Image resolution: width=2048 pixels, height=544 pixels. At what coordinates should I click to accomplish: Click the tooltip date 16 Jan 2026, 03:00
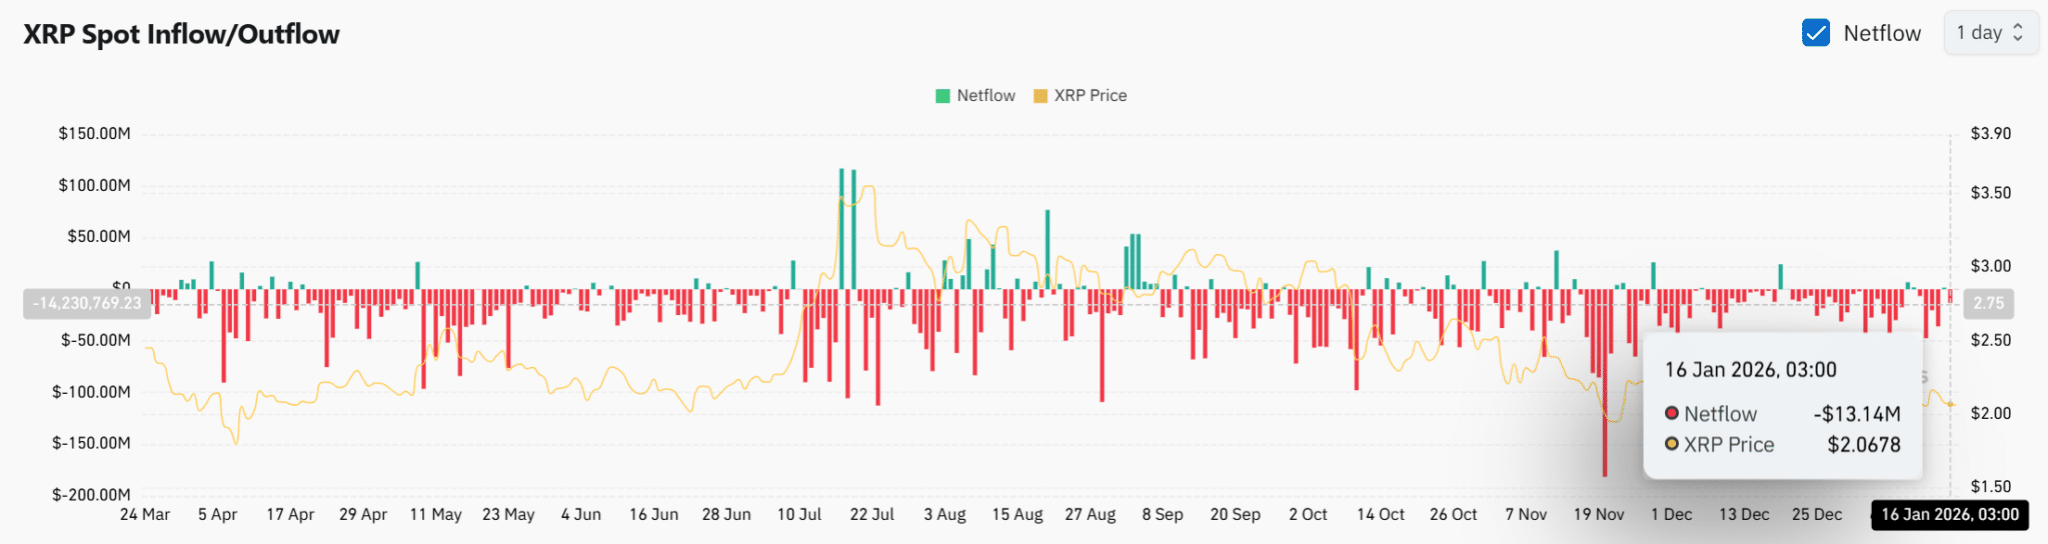1751,370
